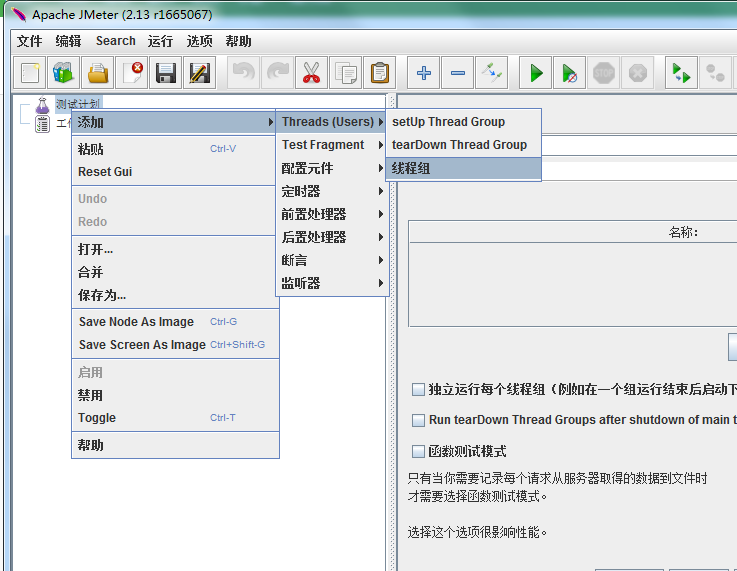Click the Stop test icon

(x=604, y=73)
